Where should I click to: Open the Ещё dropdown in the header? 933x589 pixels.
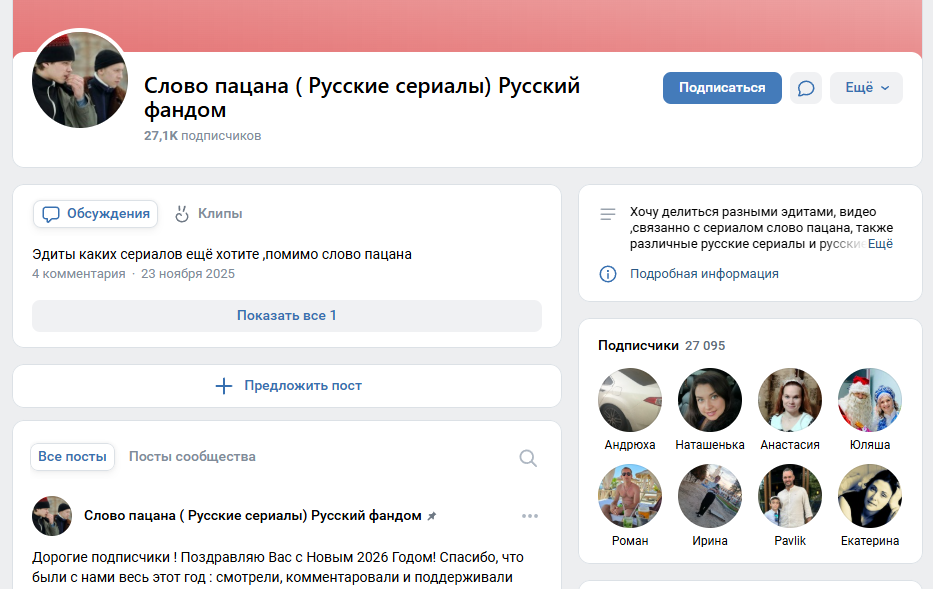pos(866,88)
